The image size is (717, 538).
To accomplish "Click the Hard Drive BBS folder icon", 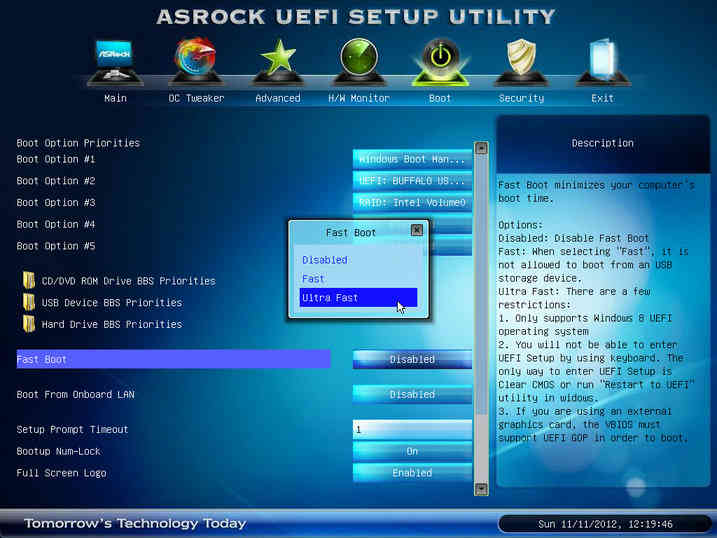I will [x=29, y=323].
